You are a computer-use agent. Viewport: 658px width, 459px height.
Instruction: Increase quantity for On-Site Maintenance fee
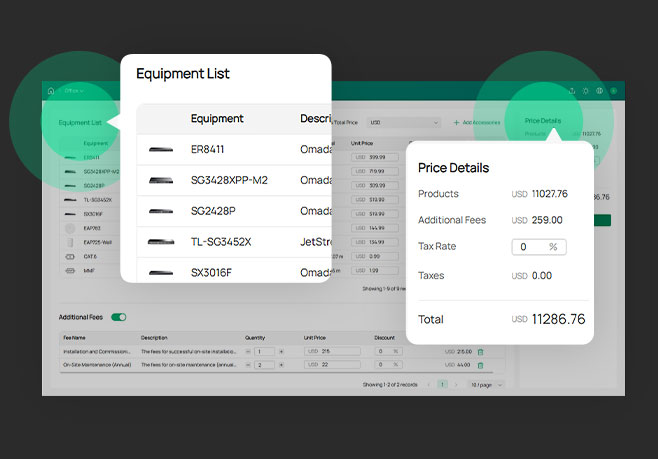281,365
